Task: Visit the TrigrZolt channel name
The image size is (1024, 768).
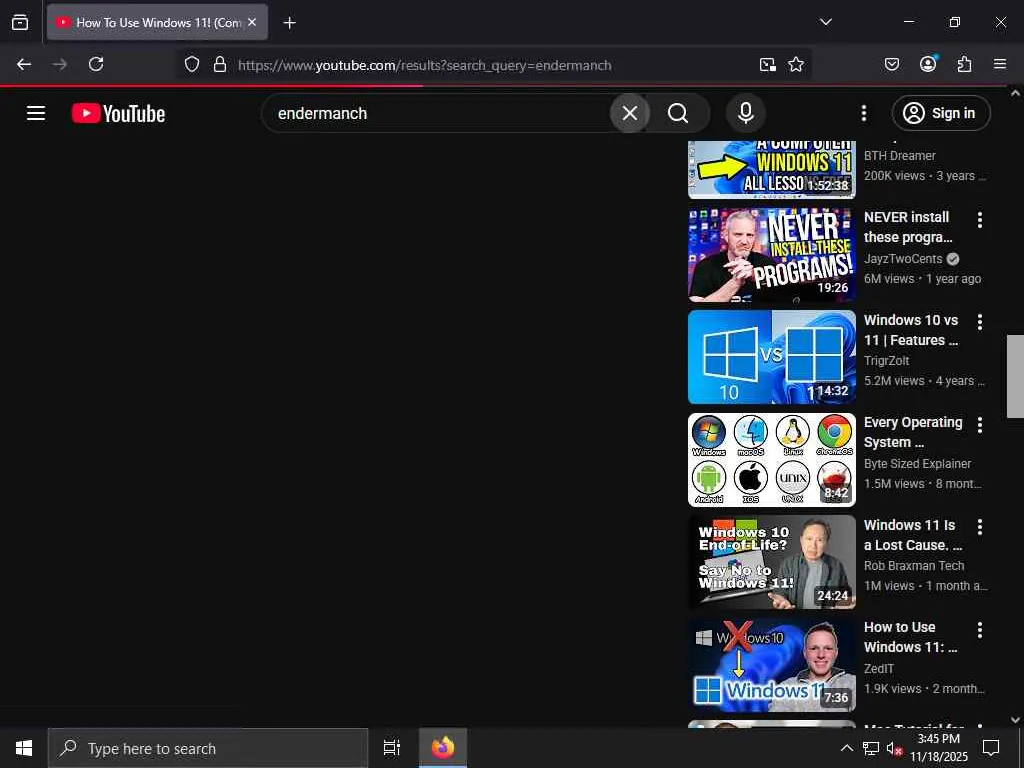Action: [886, 360]
